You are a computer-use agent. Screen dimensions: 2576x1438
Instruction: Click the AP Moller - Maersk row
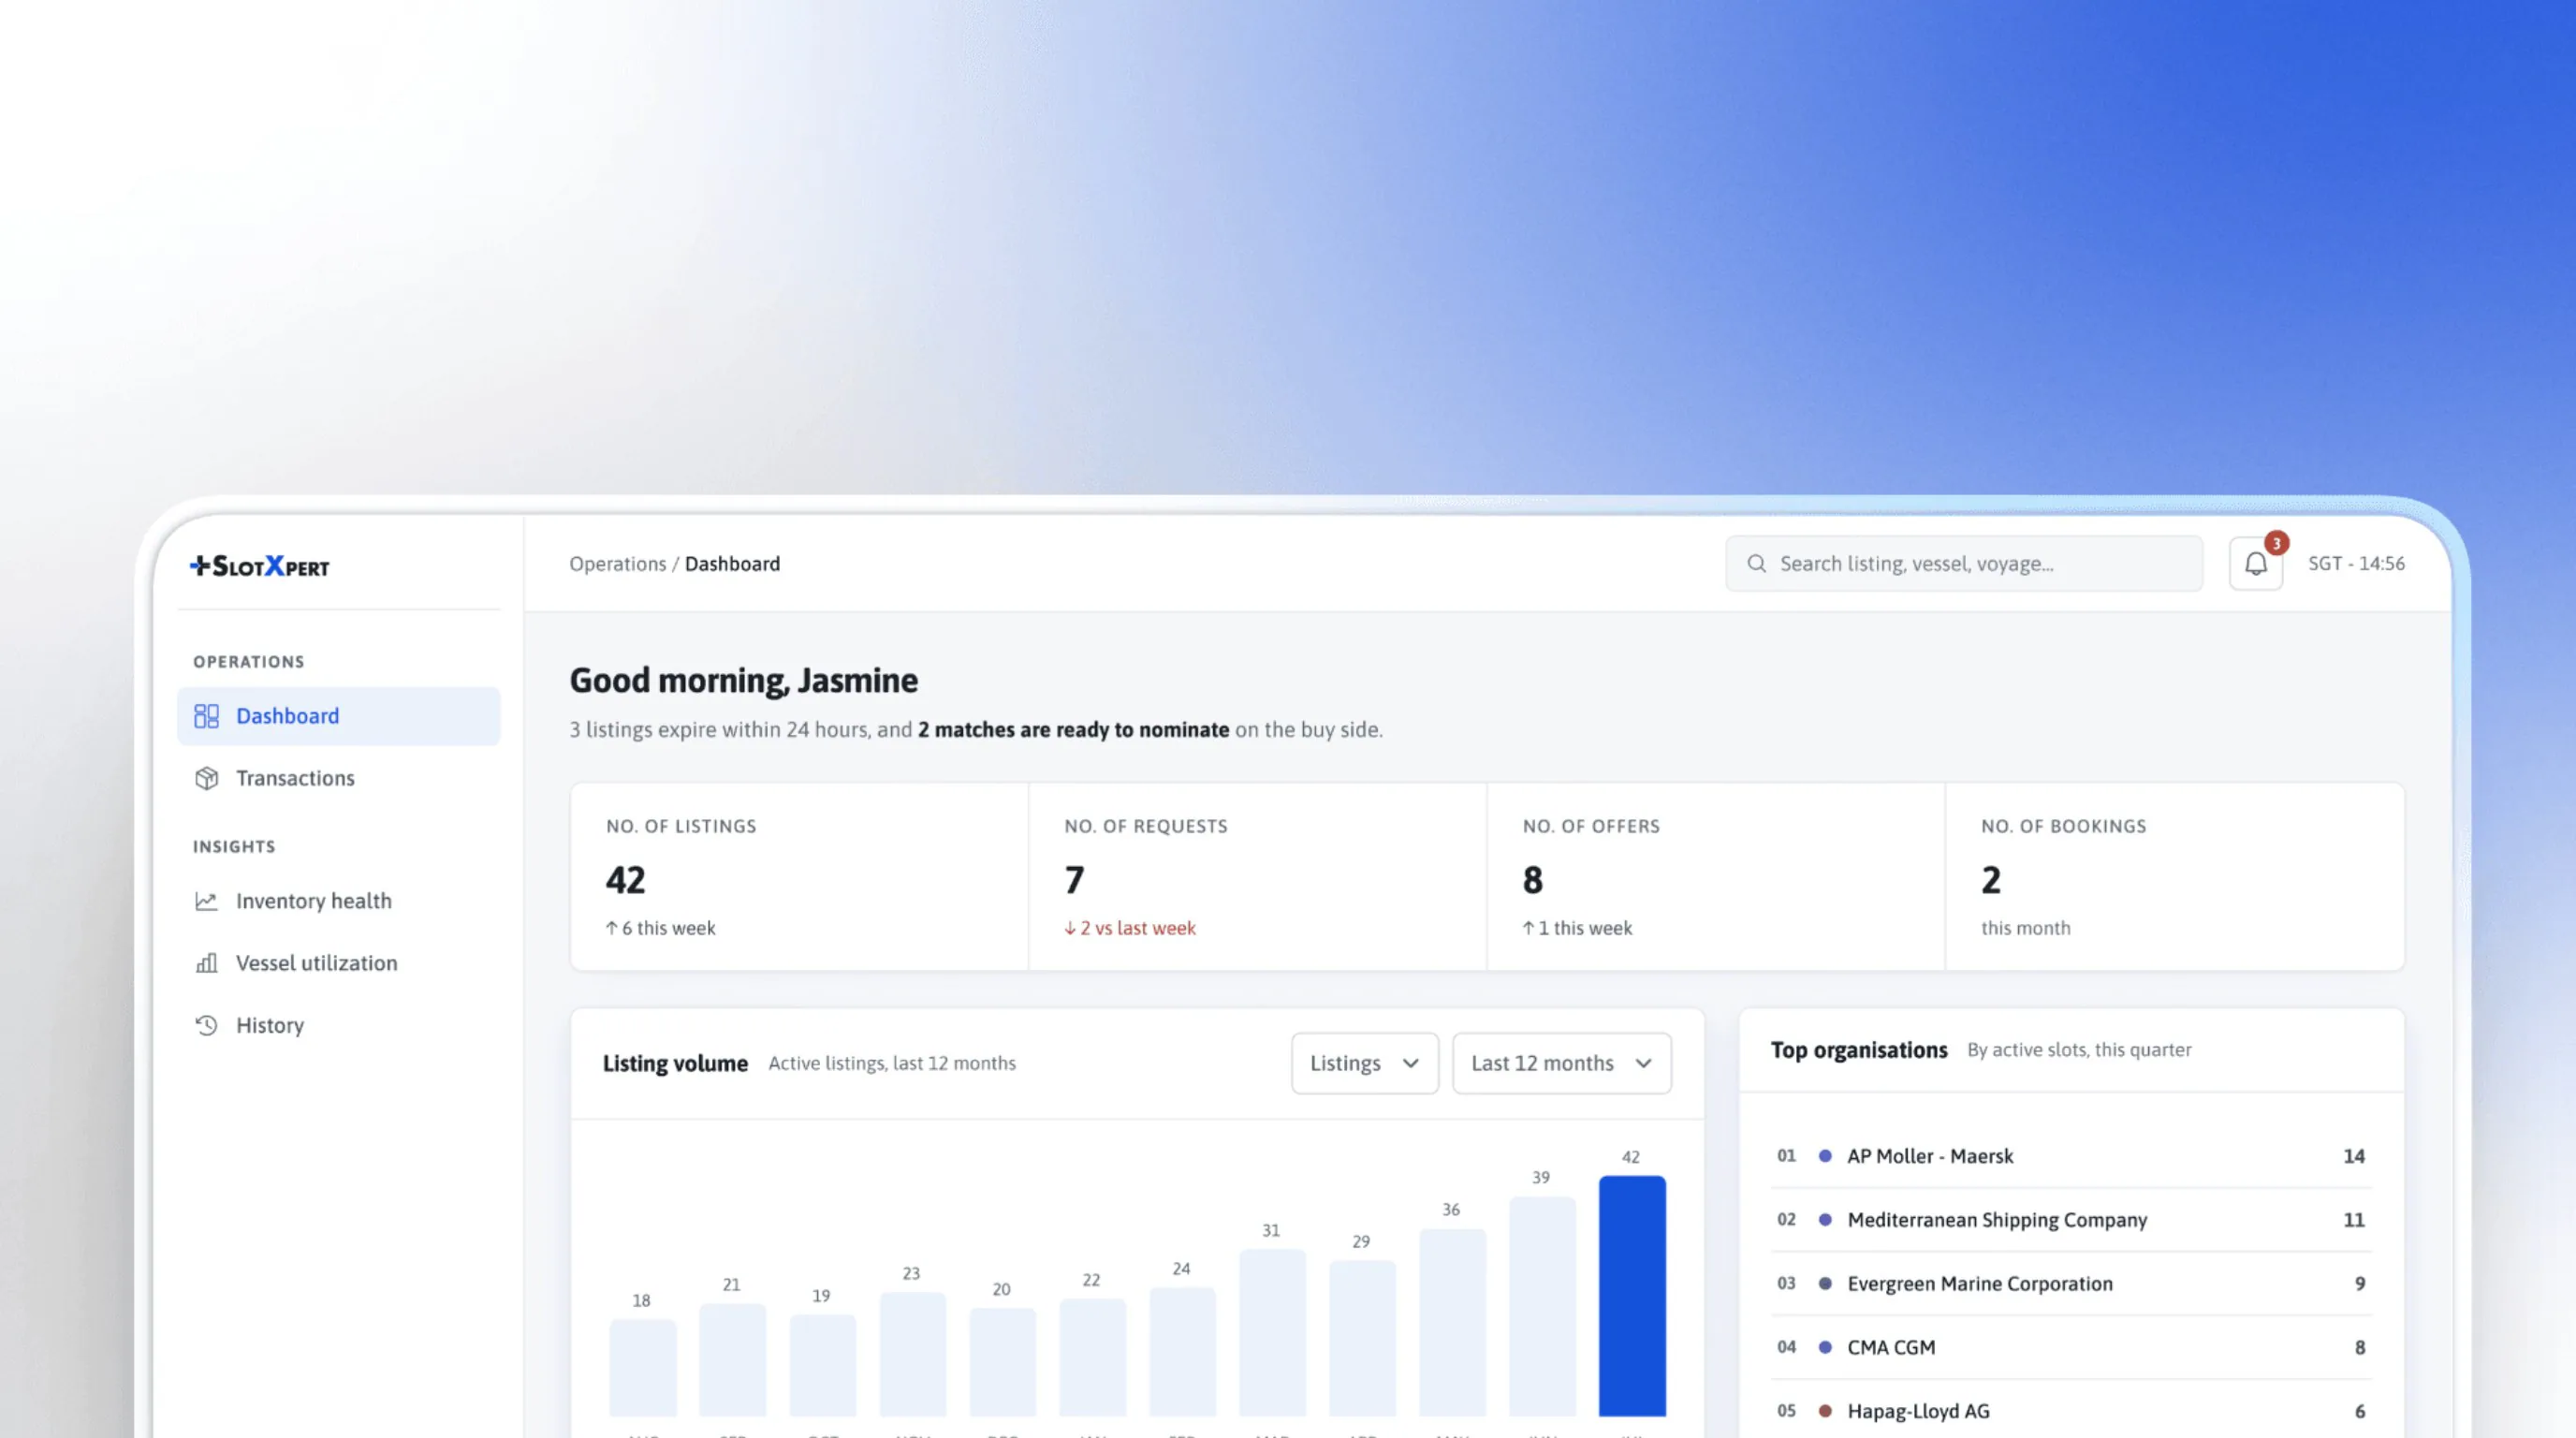tap(2071, 1156)
